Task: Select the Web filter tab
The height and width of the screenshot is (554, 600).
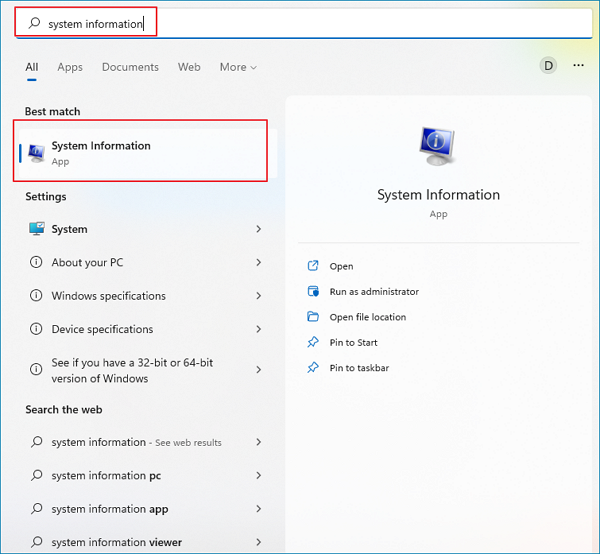Action: [x=189, y=67]
